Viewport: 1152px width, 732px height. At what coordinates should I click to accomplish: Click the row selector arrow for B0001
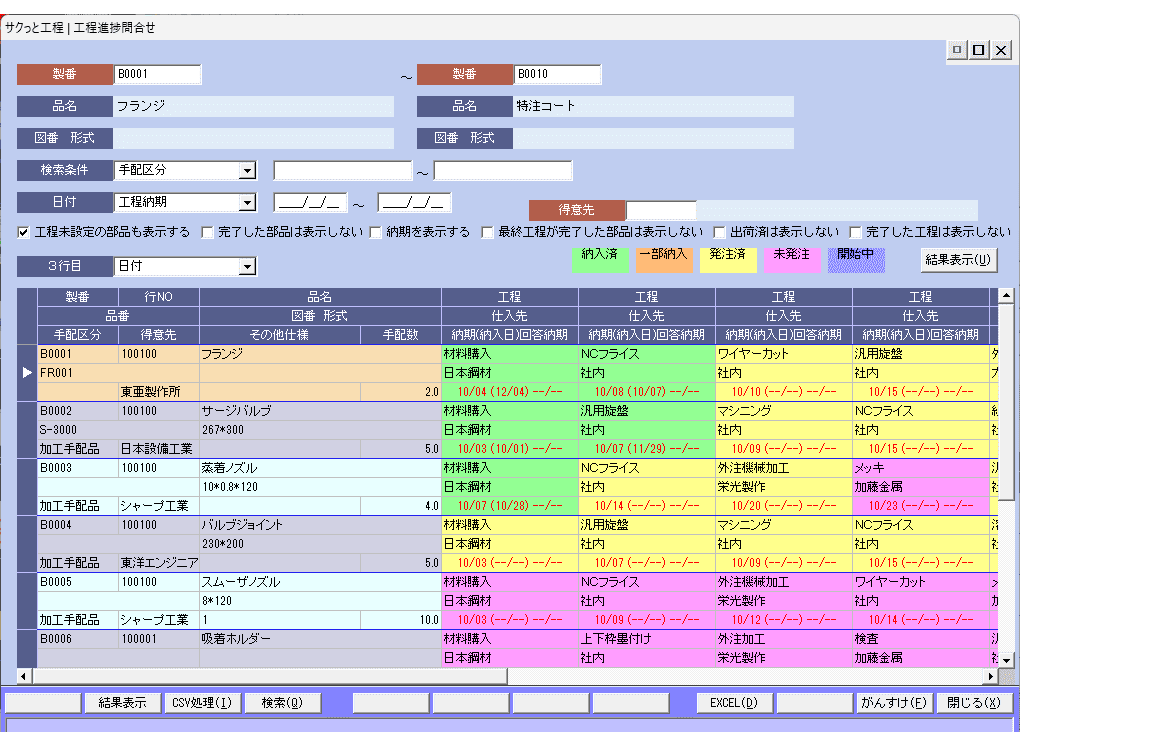pyautogui.click(x=27, y=372)
